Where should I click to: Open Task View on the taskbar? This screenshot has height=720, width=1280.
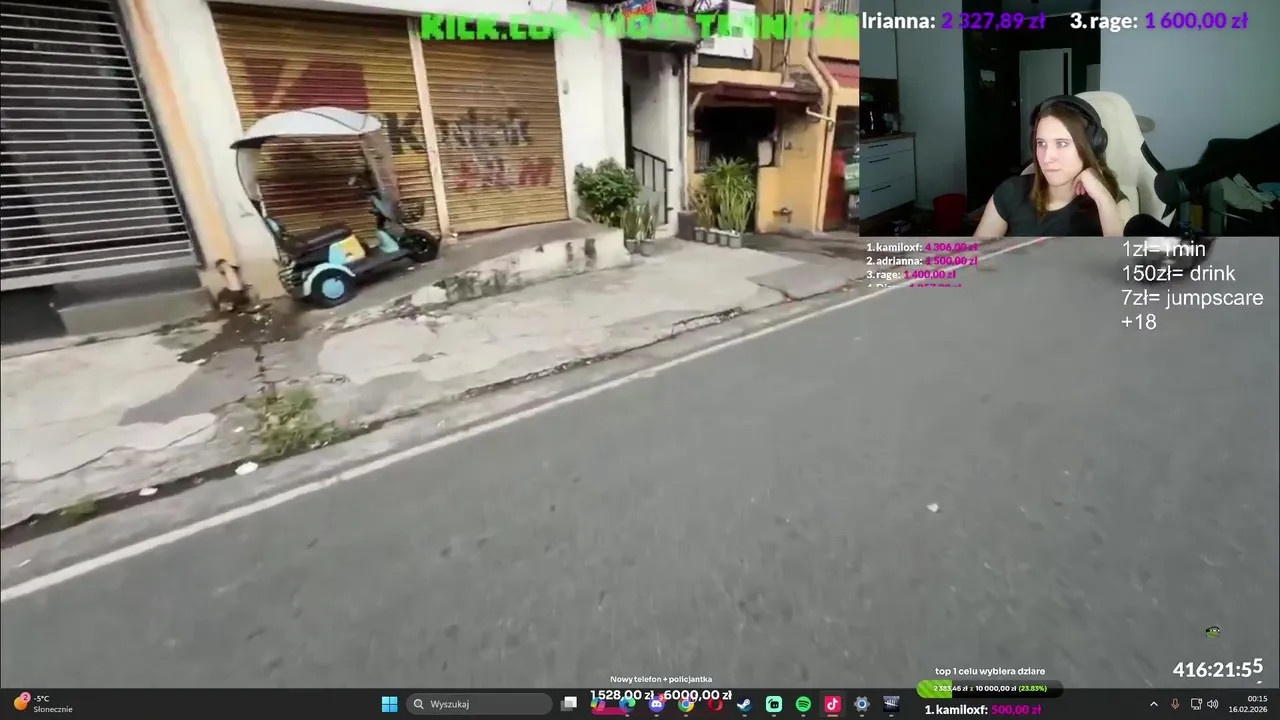pyautogui.click(x=569, y=704)
